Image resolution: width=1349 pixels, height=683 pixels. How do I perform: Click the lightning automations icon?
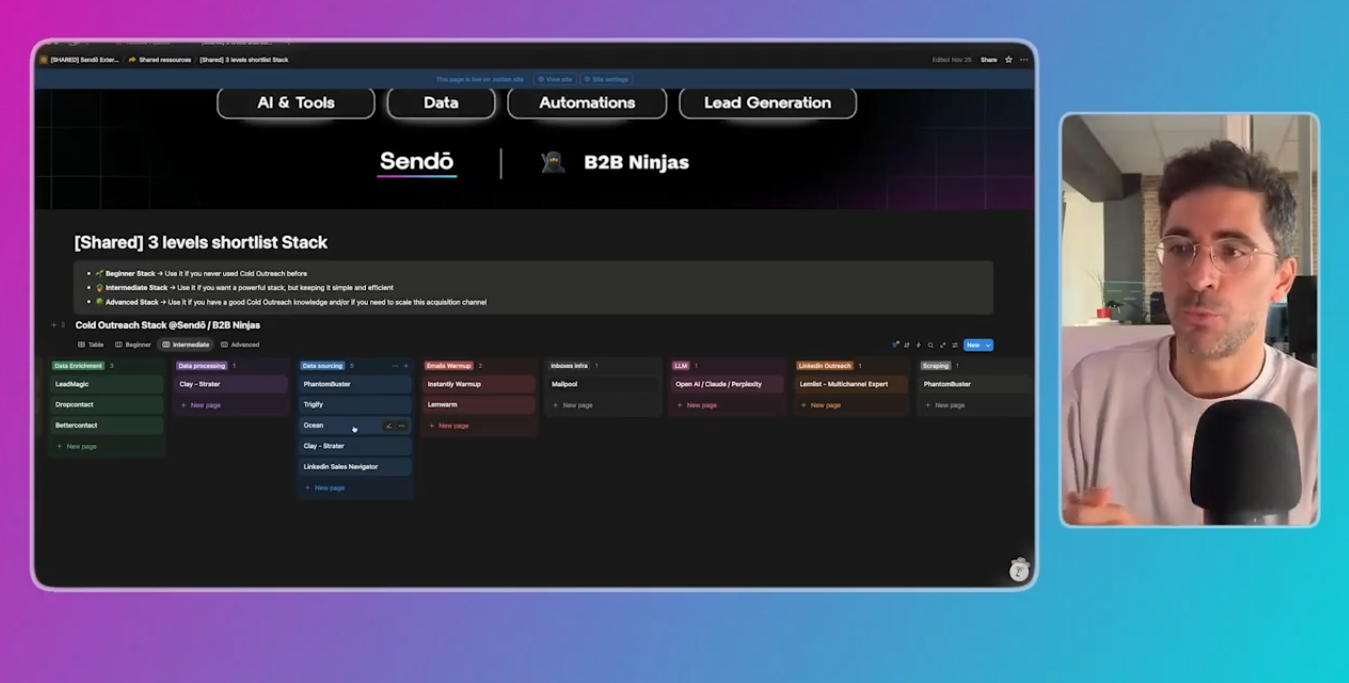click(919, 345)
